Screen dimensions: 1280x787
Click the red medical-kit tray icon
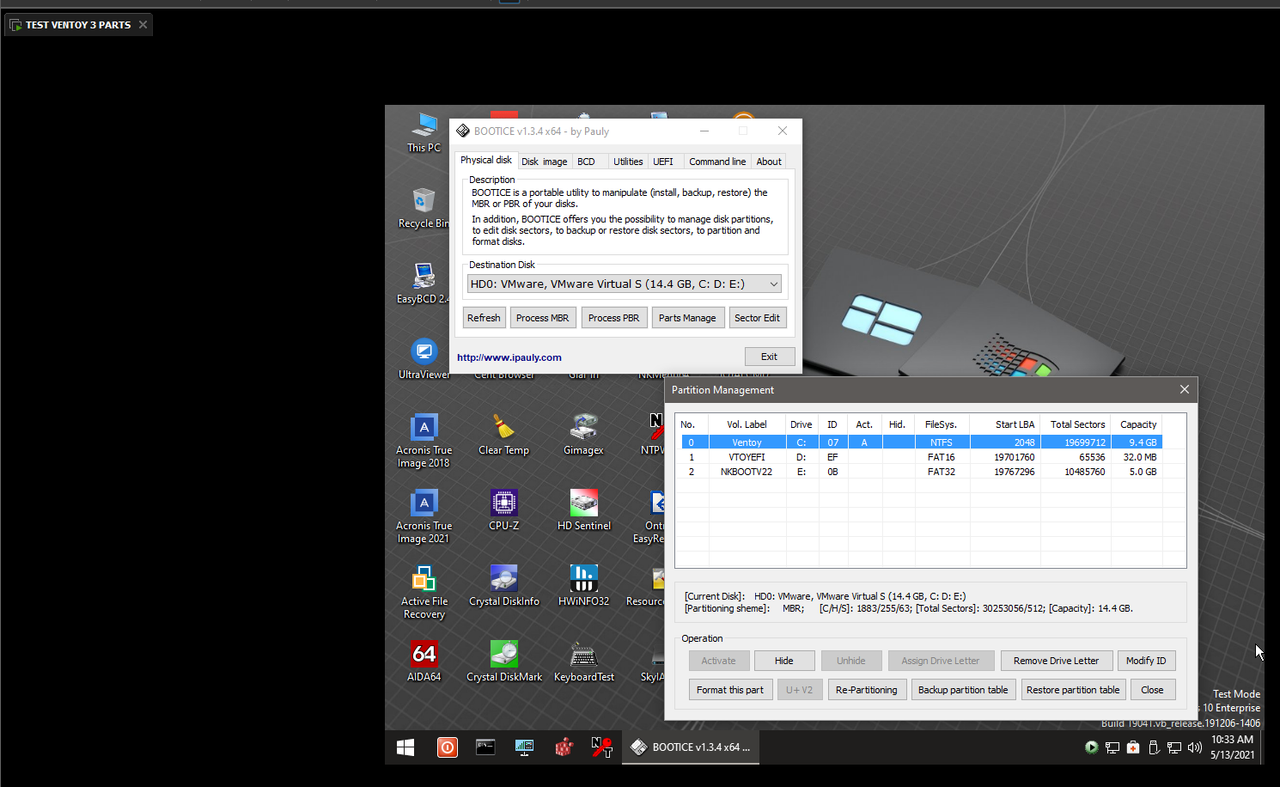coord(1132,747)
